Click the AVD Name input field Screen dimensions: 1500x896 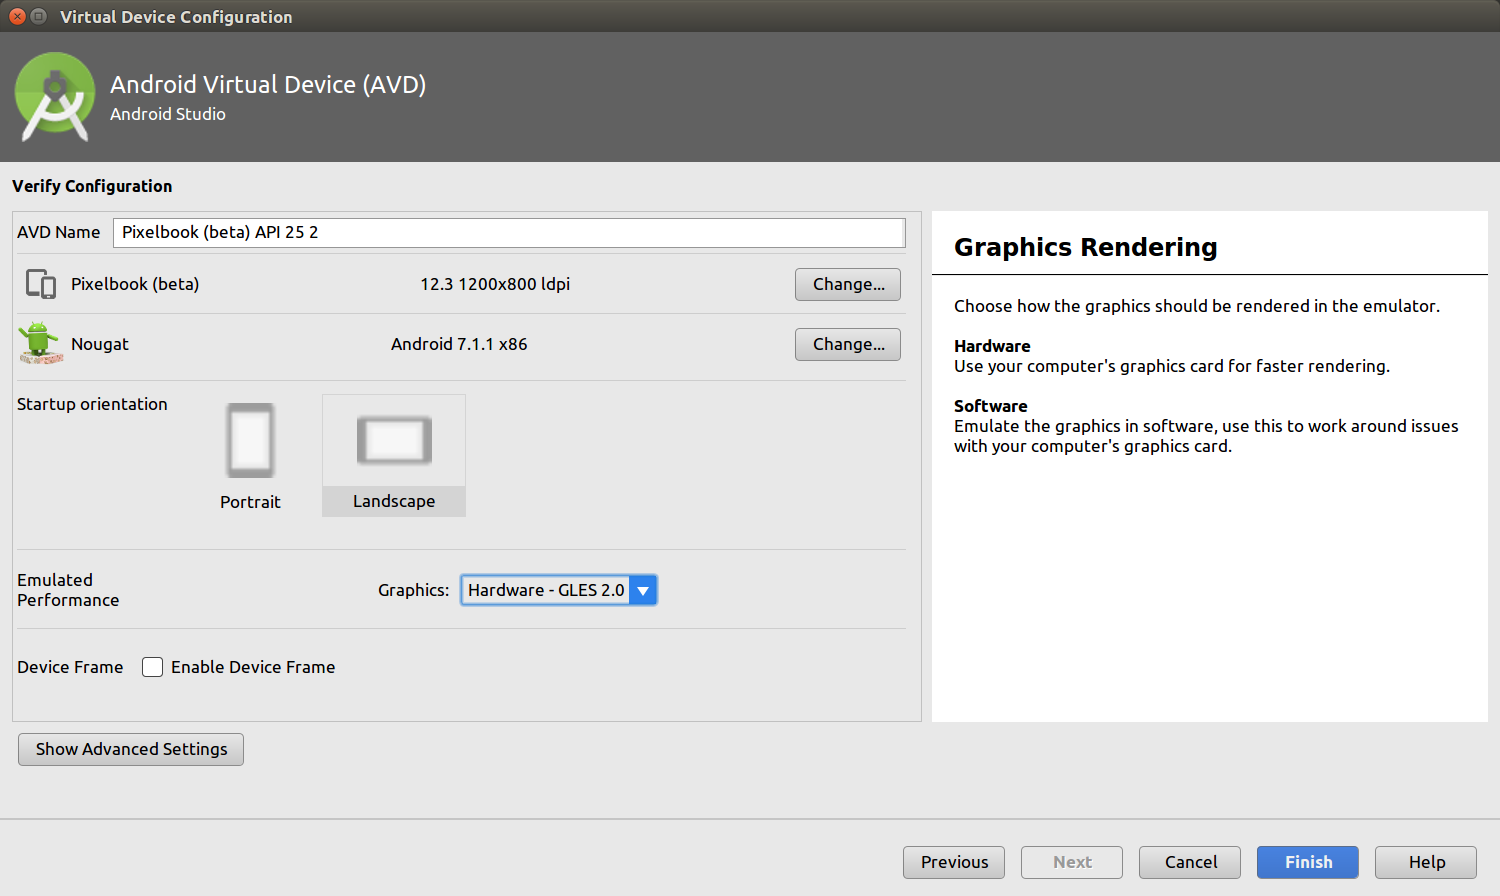click(x=509, y=232)
